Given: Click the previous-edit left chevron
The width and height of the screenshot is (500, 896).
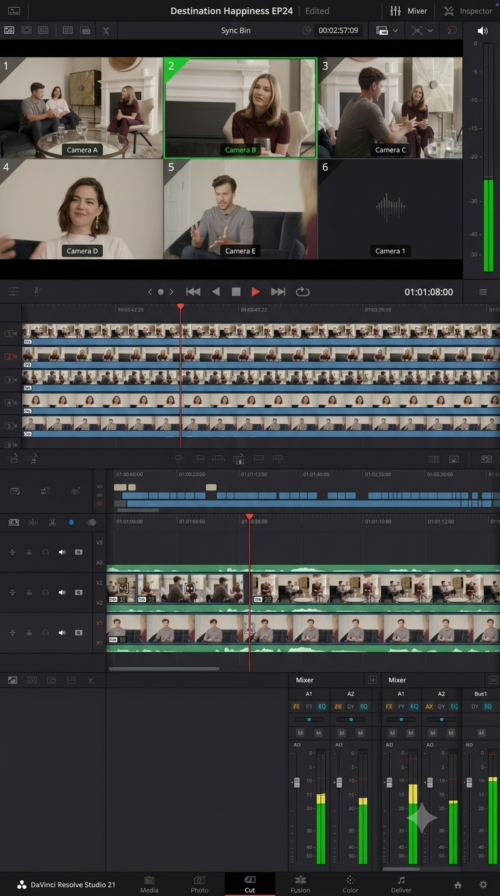Looking at the screenshot, I should [x=150, y=292].
